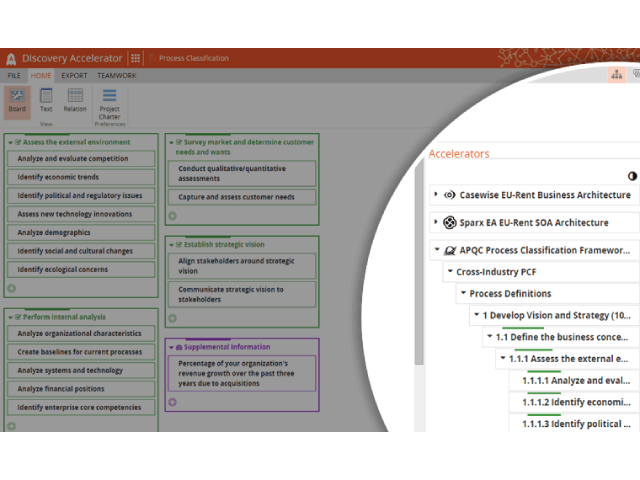
Task: Click the Casewise EU-Rent eye icon
Action: pos(449,195)
